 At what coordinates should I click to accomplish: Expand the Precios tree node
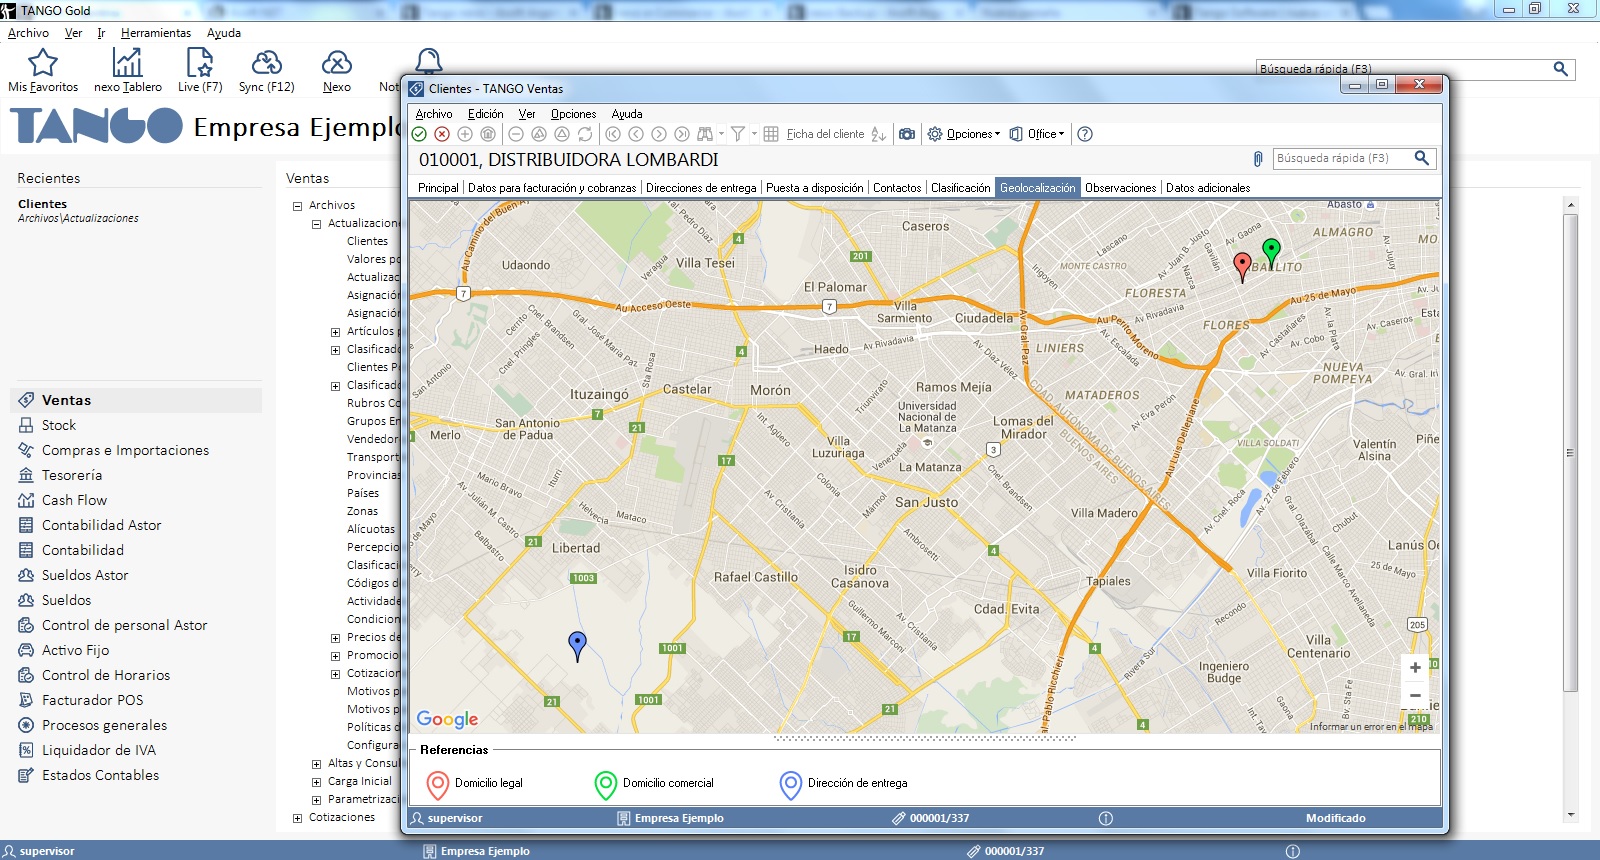[335, 638]
